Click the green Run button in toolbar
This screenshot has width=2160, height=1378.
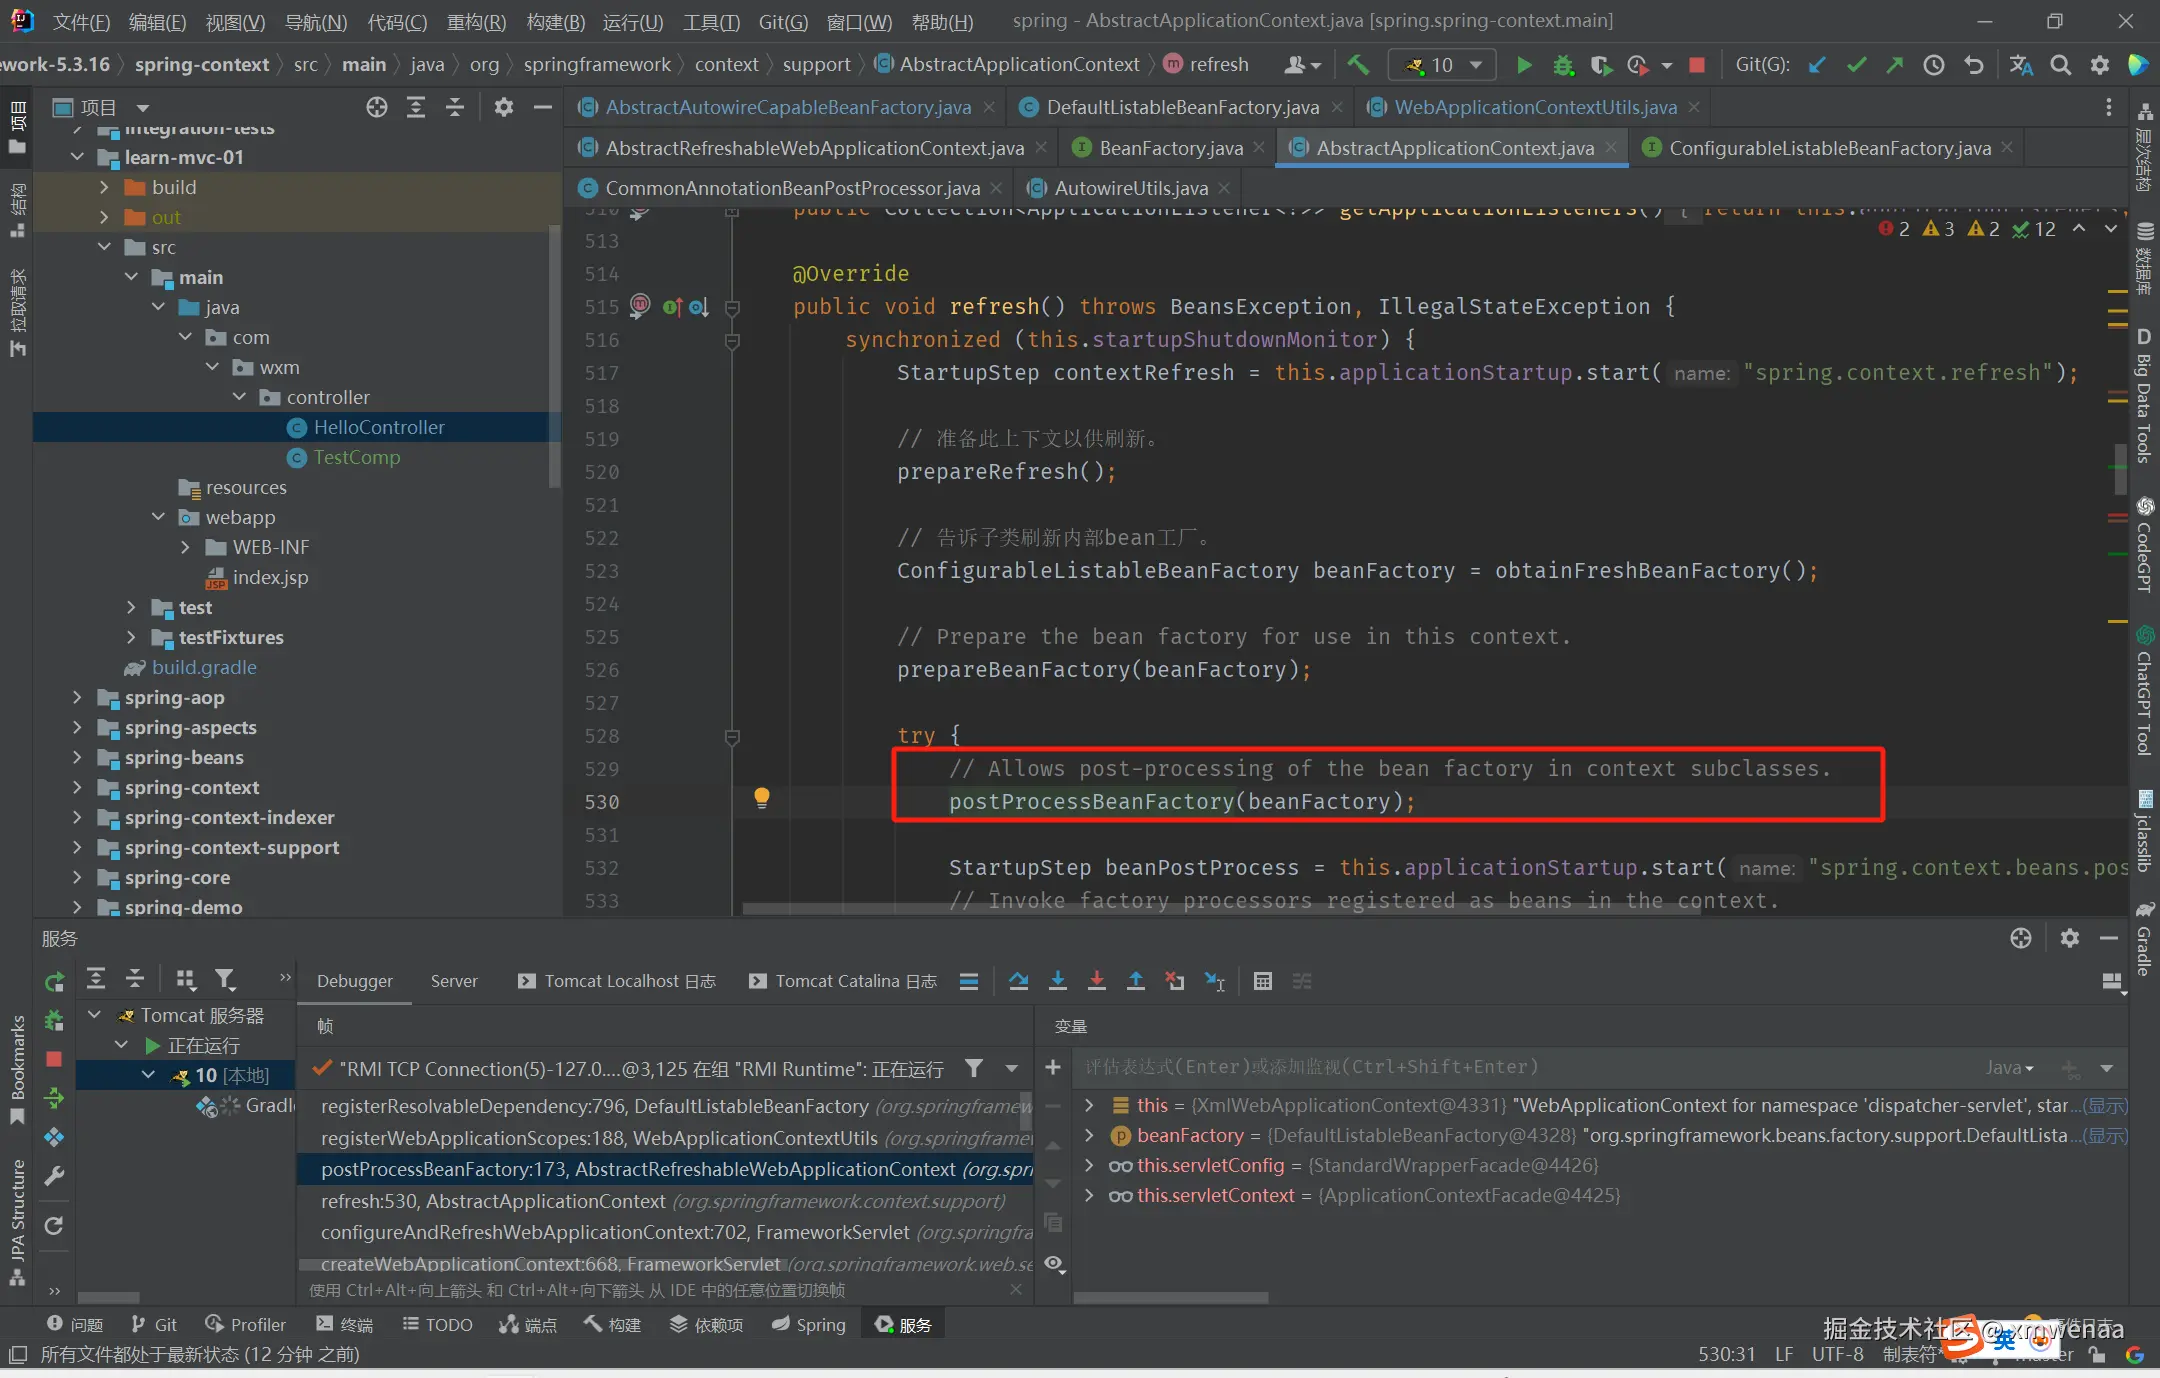[1523, 65]
